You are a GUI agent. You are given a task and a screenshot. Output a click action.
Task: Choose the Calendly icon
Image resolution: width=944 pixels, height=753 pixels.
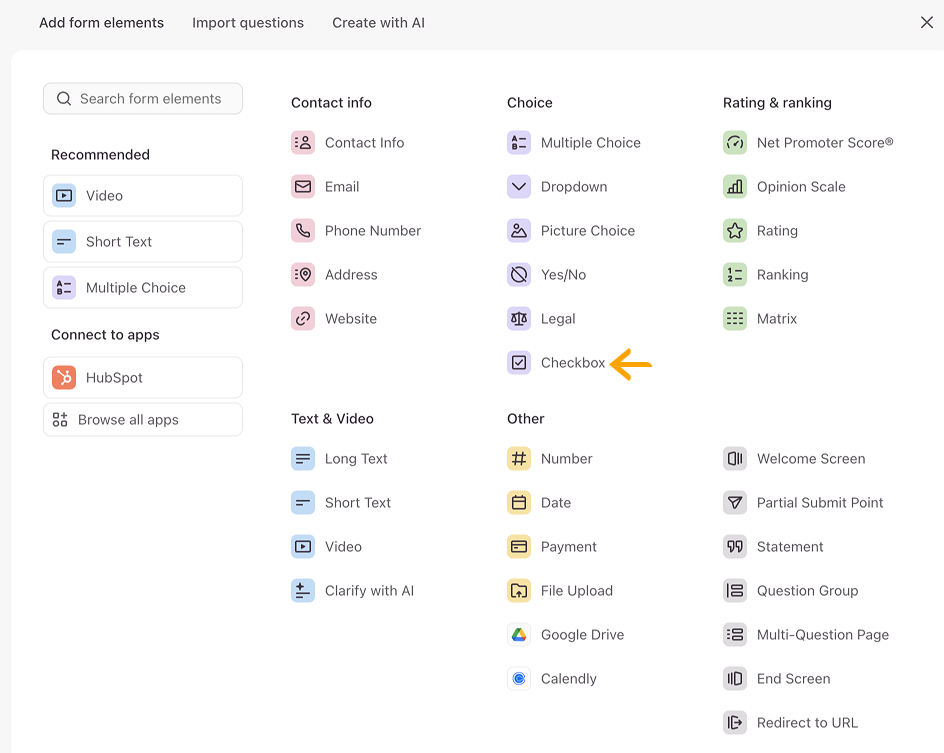click(519, 678)
